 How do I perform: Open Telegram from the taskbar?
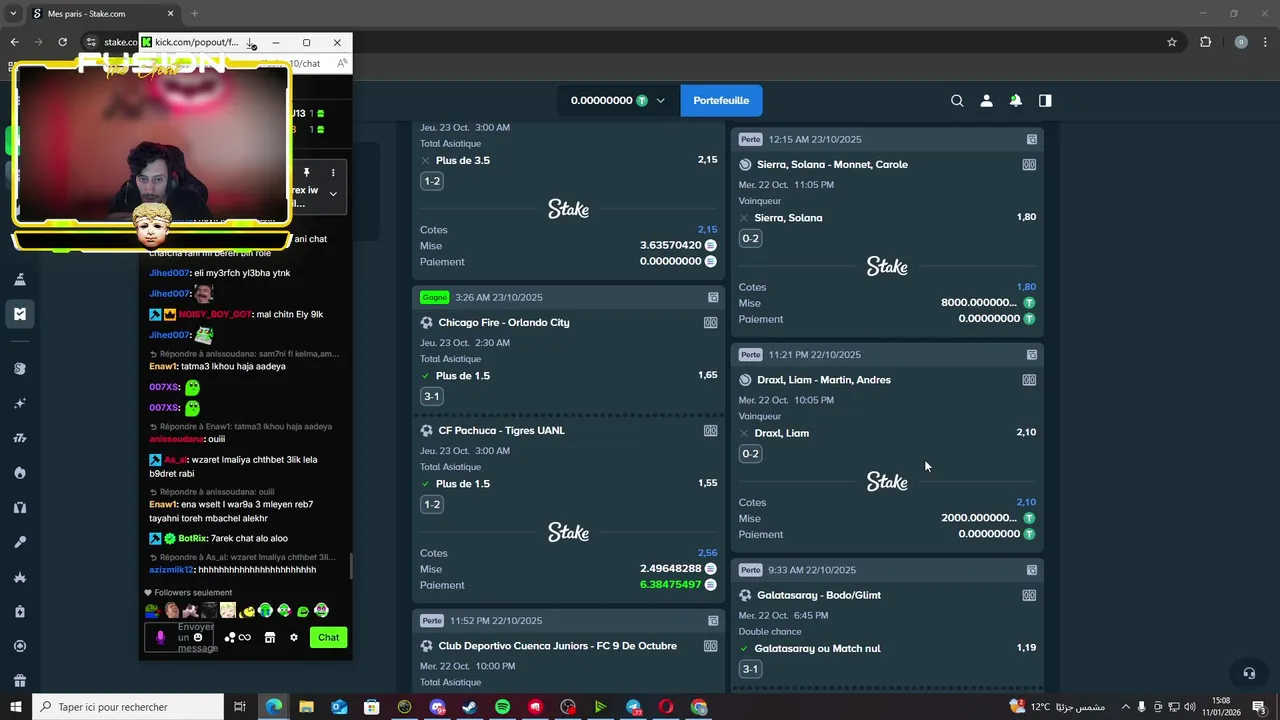coord(634,707)
